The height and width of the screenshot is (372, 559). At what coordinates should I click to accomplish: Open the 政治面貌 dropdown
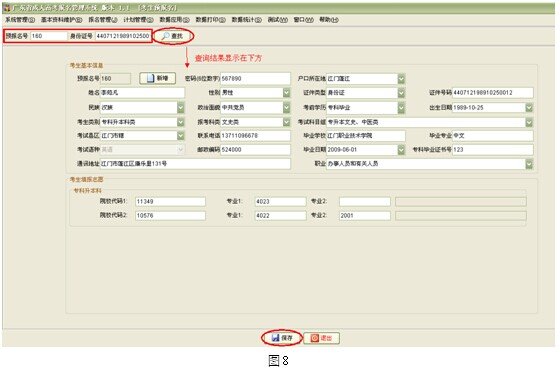click(x=287, y=107)
